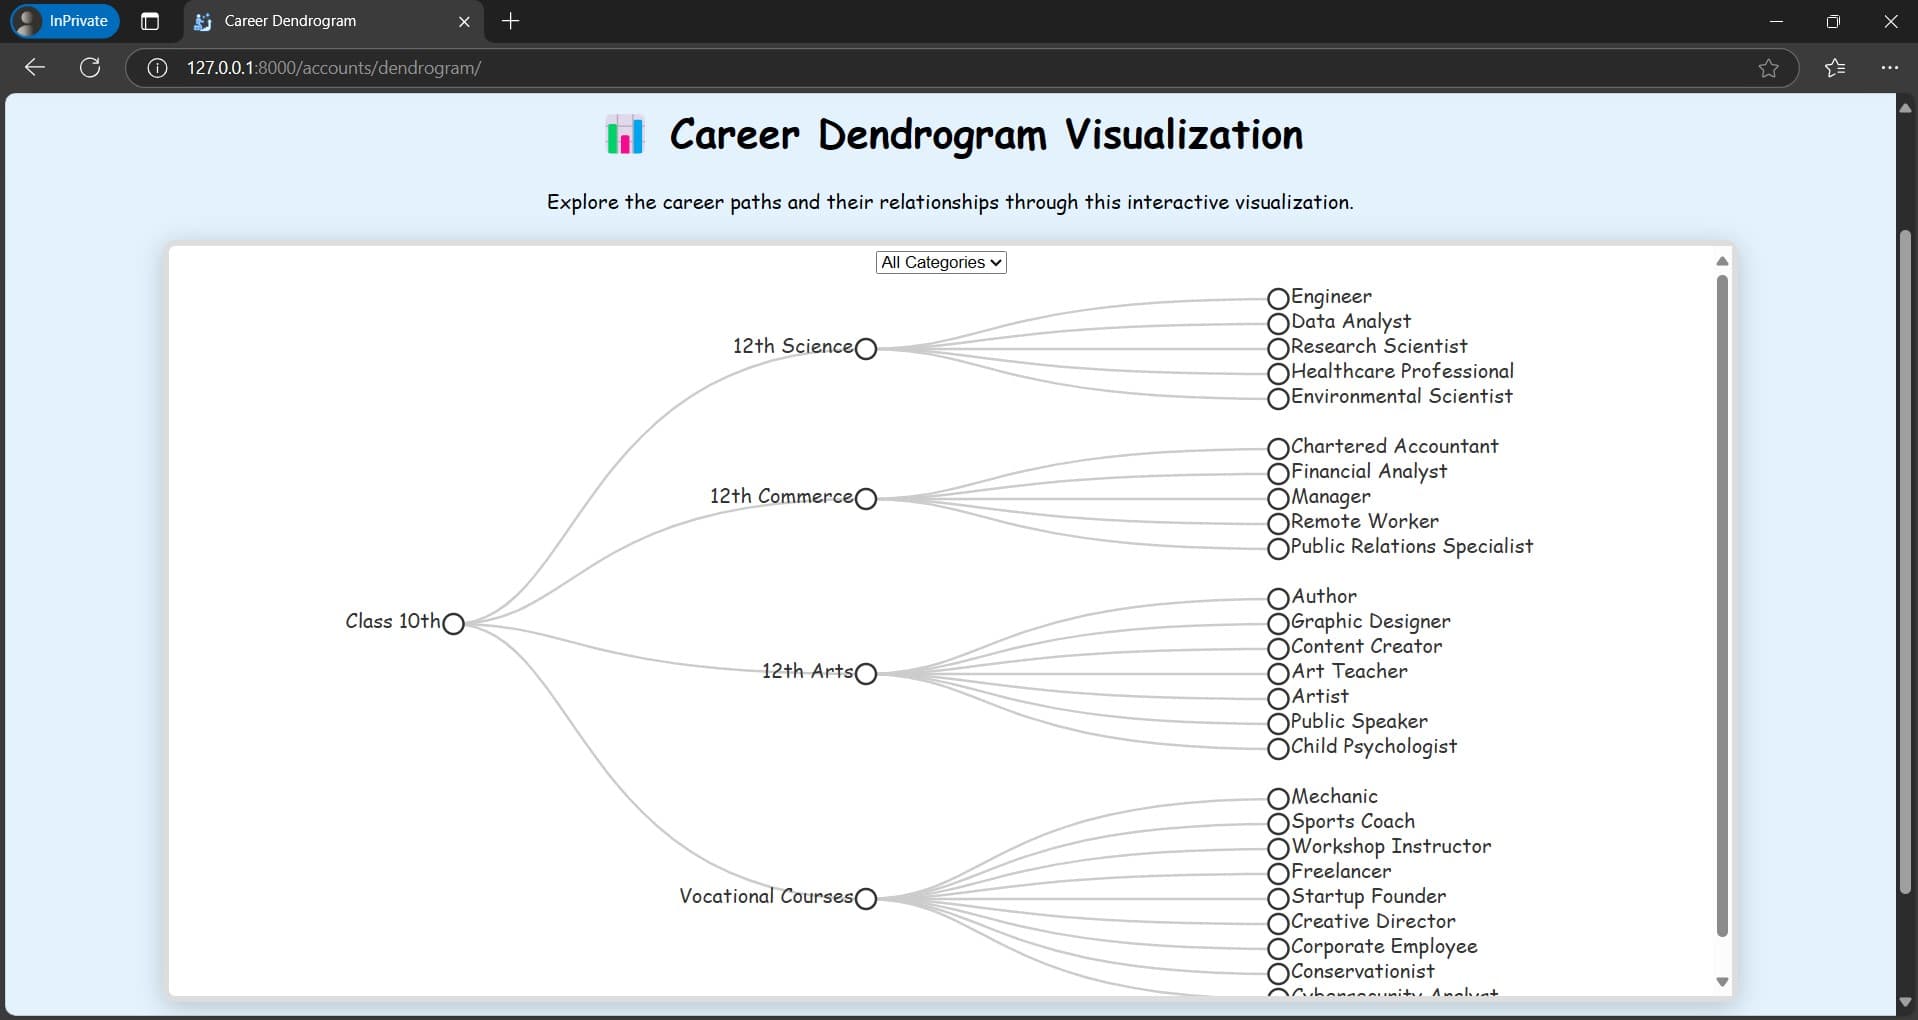
Task: Close the Career Dendrogram tab
Action: tap(464, 21)
